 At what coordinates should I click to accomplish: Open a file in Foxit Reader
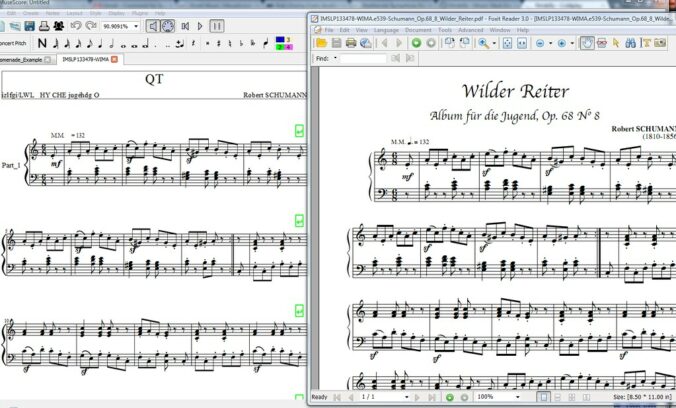click(x=321, y=43)
